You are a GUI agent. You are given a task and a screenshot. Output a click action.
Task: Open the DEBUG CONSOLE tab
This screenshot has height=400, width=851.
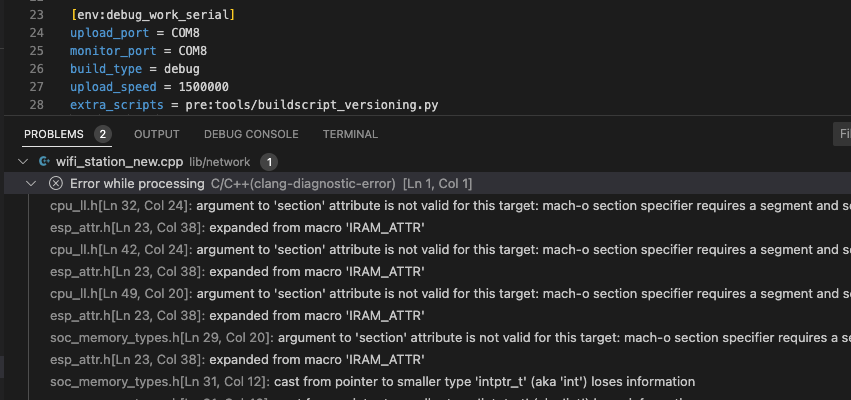click(x=251, y=134)
